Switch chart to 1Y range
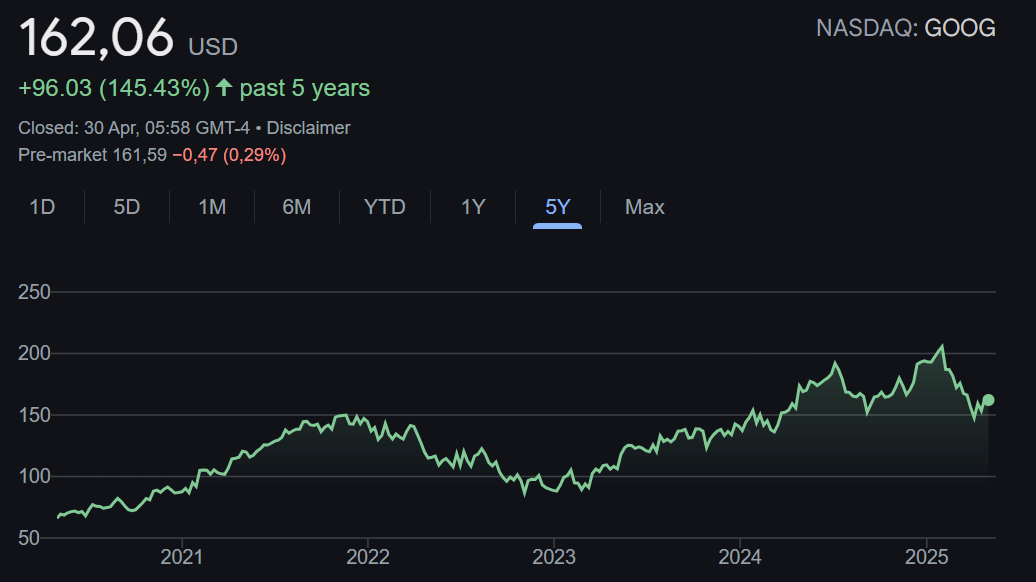 pyautogui.click(x=473, y=207)
